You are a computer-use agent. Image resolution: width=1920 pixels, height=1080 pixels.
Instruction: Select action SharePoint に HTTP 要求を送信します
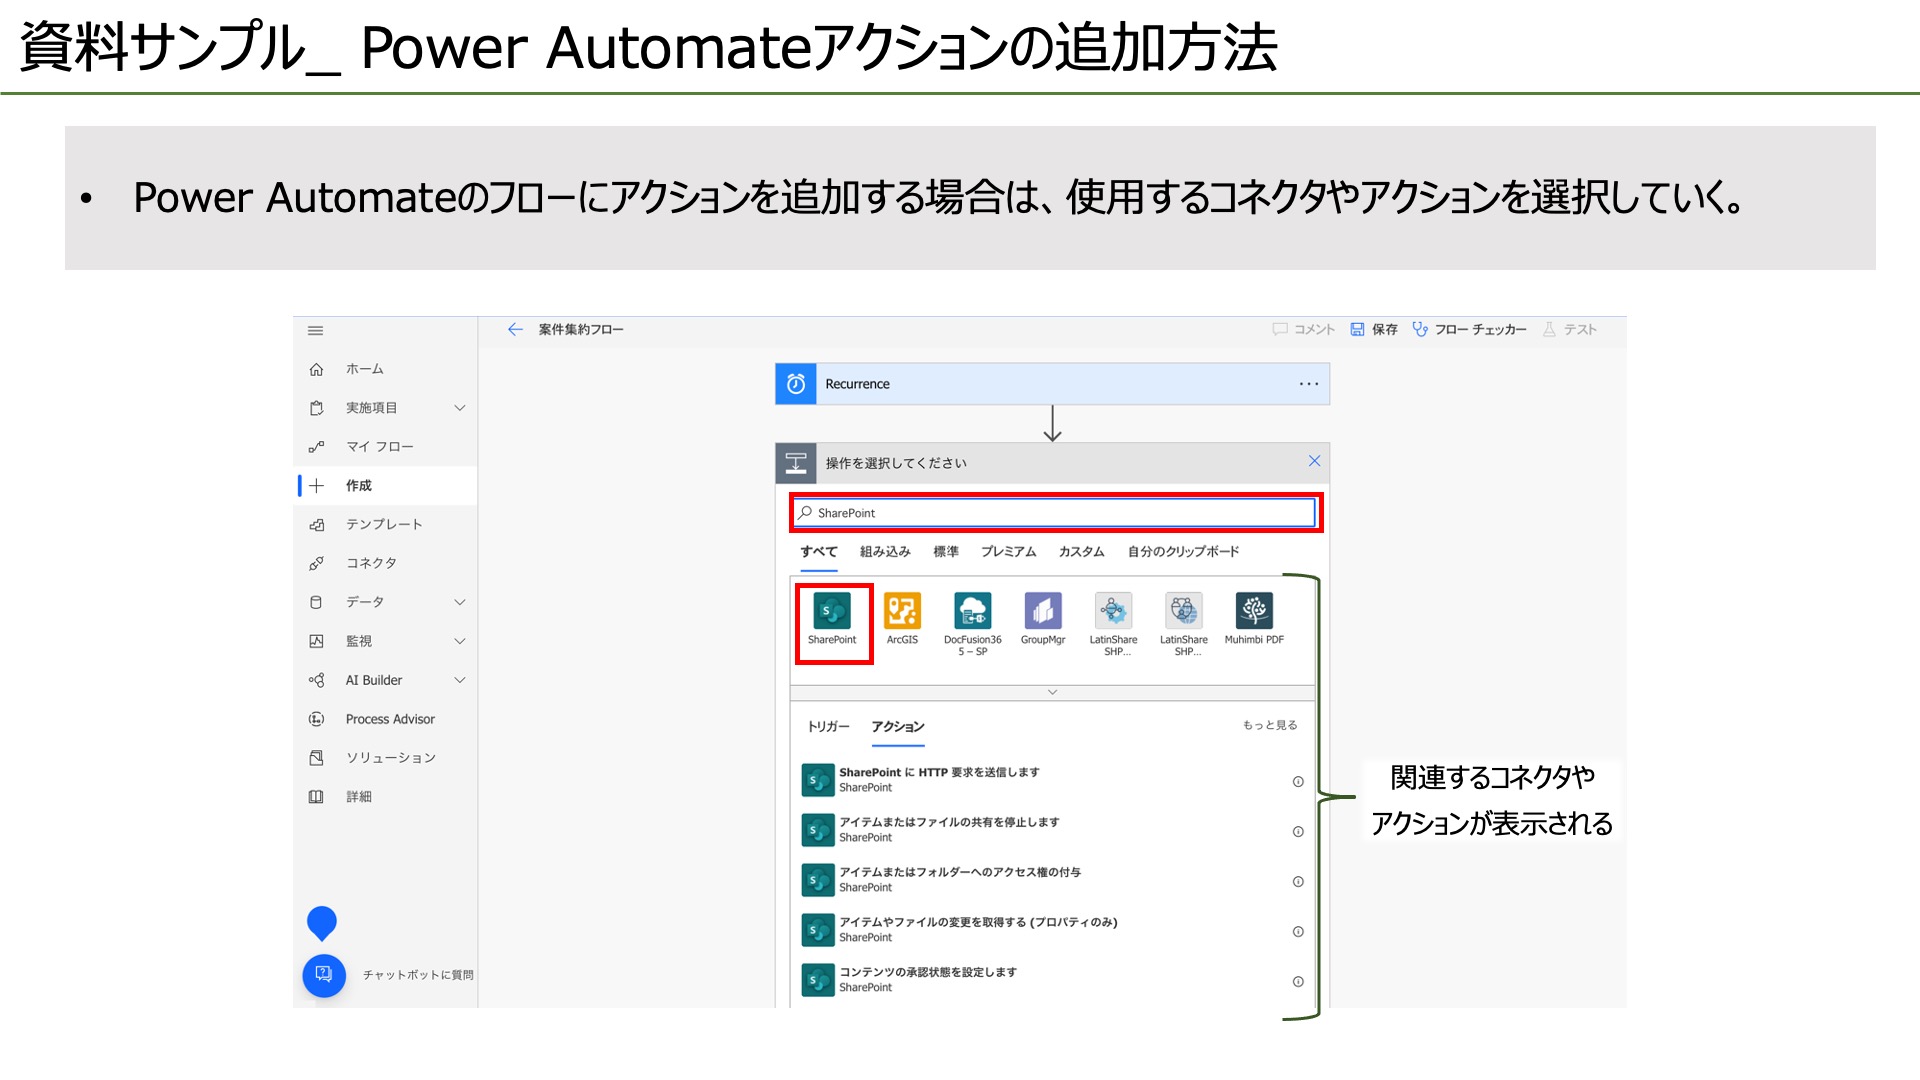(x=1054, y=780)
